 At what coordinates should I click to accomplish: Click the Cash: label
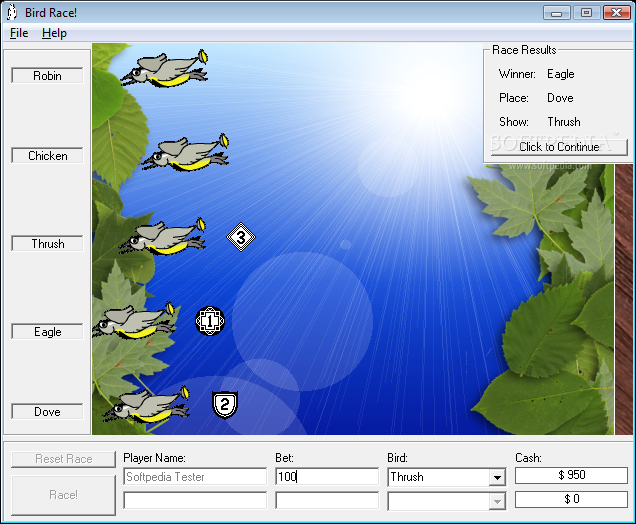pos(529,458)
